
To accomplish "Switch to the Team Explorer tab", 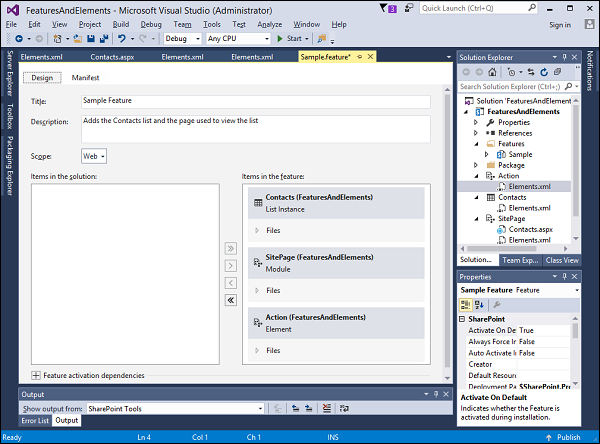I will pyautogui.click(x=520, y=260).
